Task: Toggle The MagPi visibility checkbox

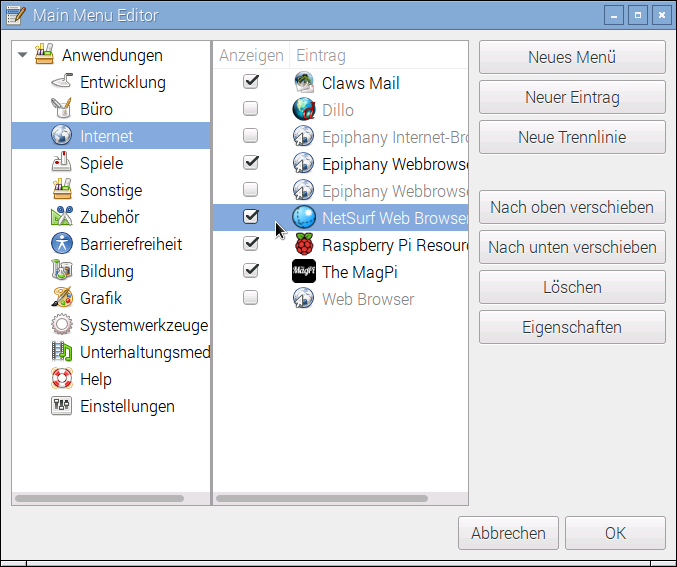Action: (x=251, y=271)
